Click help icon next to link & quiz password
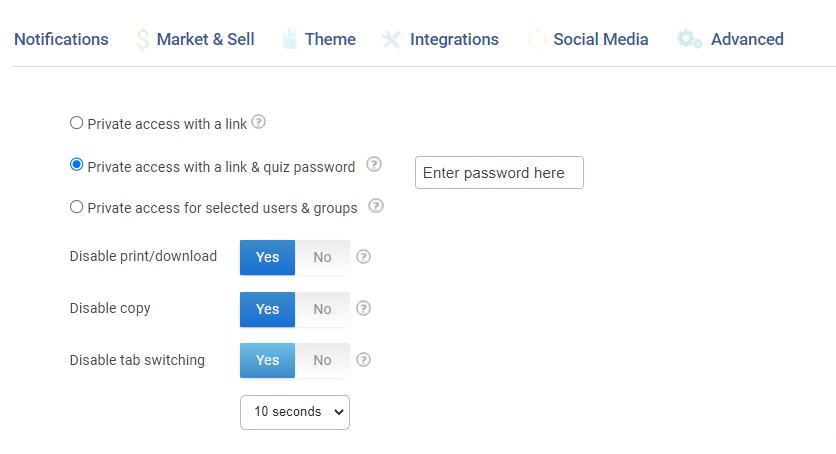Viewport: 836px width, 454px height. pos(374,165)
